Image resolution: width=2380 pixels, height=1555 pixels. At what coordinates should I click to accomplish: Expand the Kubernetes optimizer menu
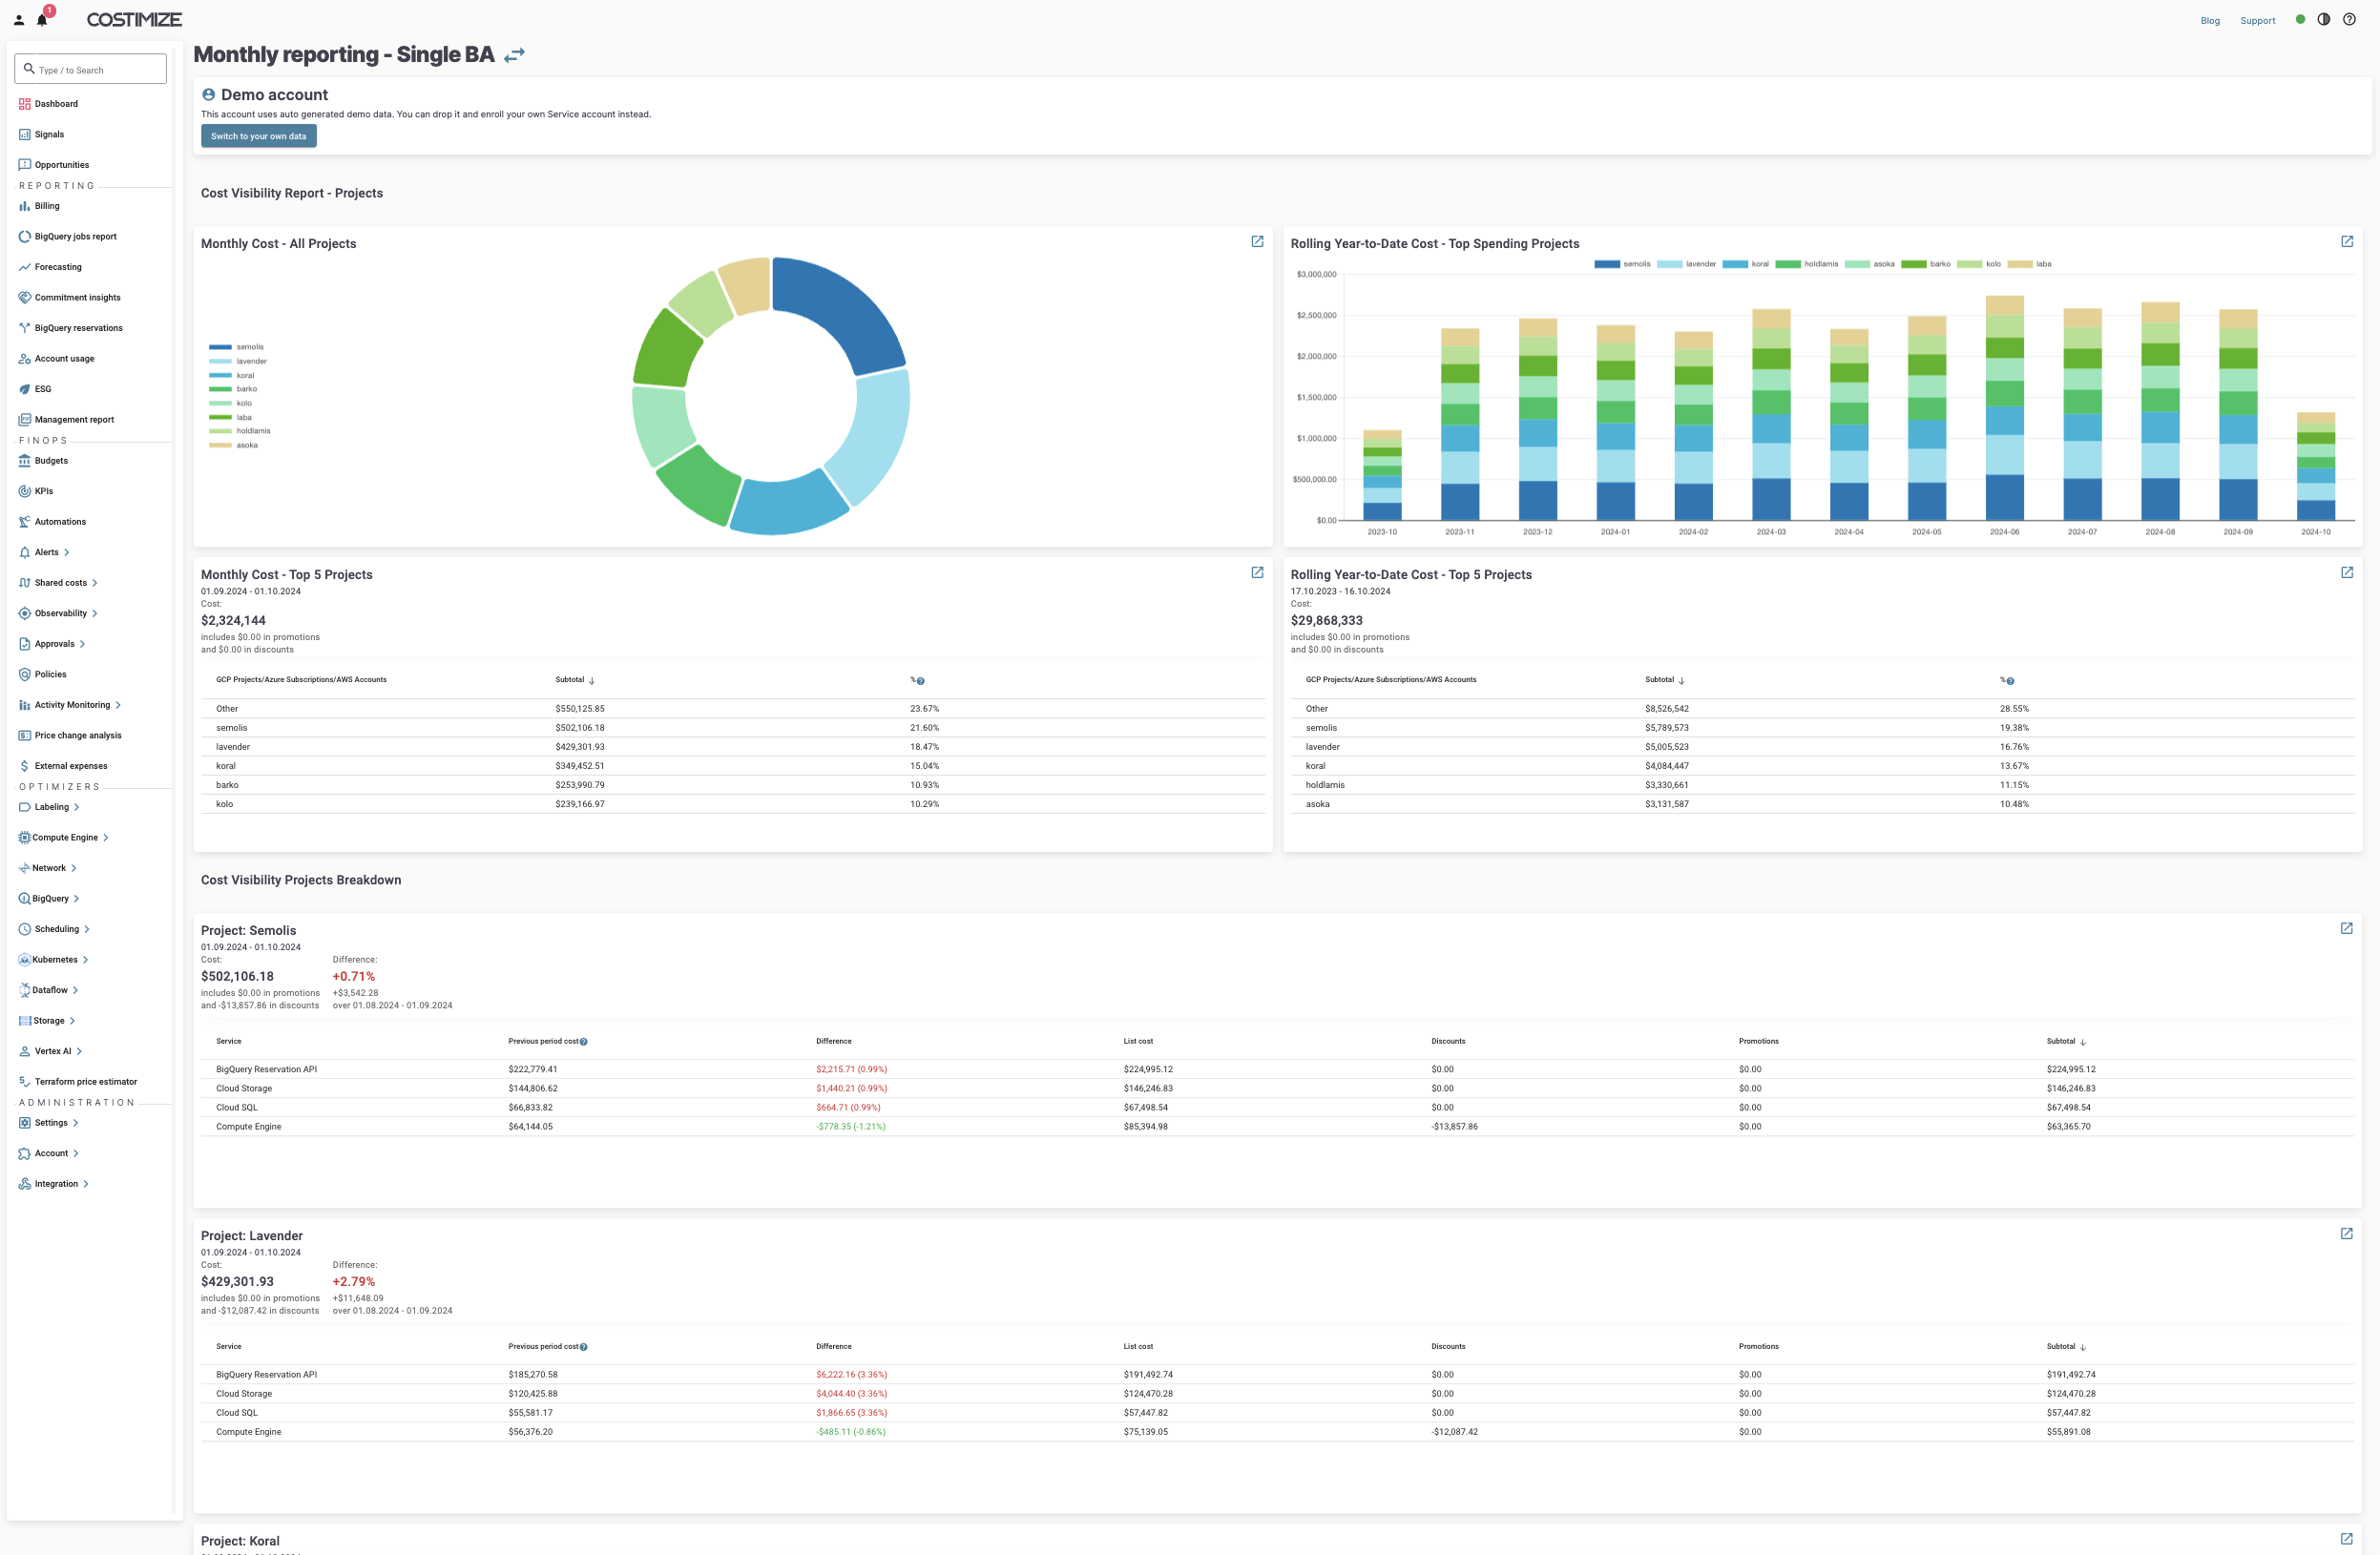point(55,959)
